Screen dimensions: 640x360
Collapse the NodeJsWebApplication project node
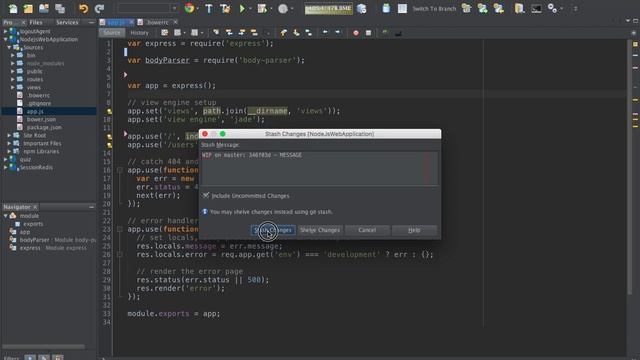[5, 39]
